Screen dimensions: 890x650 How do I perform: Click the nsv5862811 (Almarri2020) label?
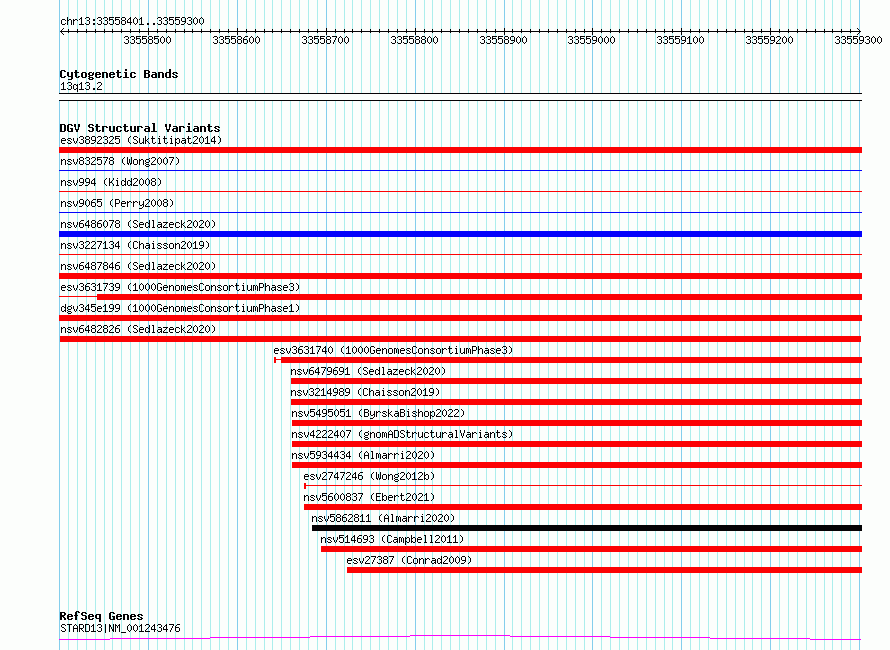(383, 518)
